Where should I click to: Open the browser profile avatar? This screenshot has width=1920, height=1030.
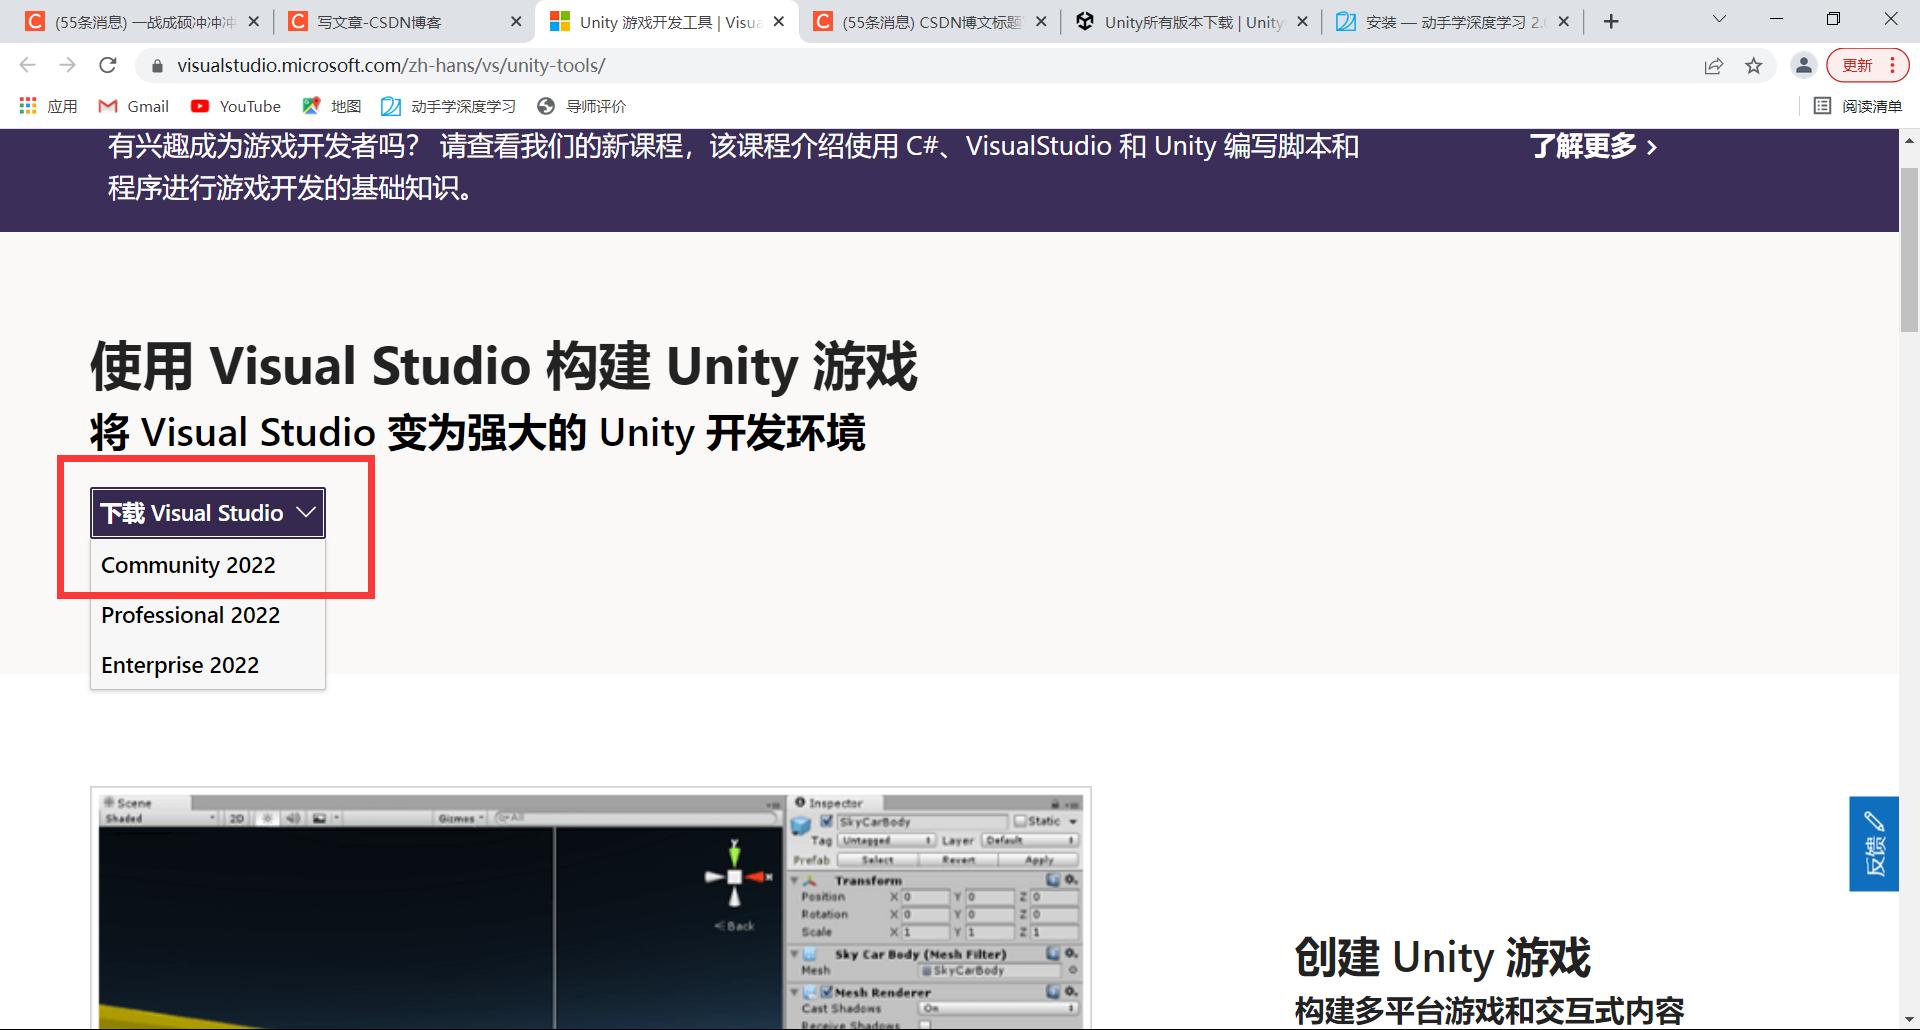[x=1804, y=65]
